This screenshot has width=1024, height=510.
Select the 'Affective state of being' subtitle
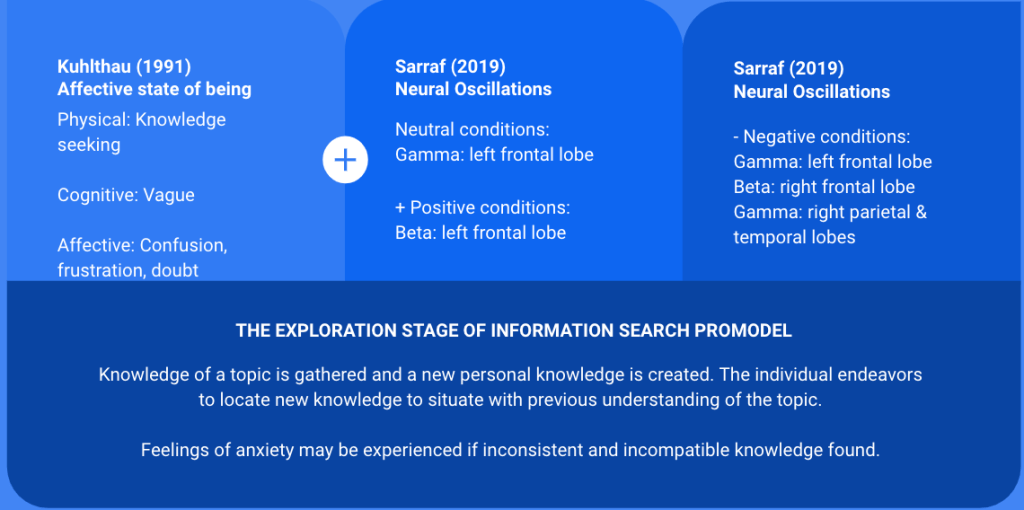pos(154,89)
